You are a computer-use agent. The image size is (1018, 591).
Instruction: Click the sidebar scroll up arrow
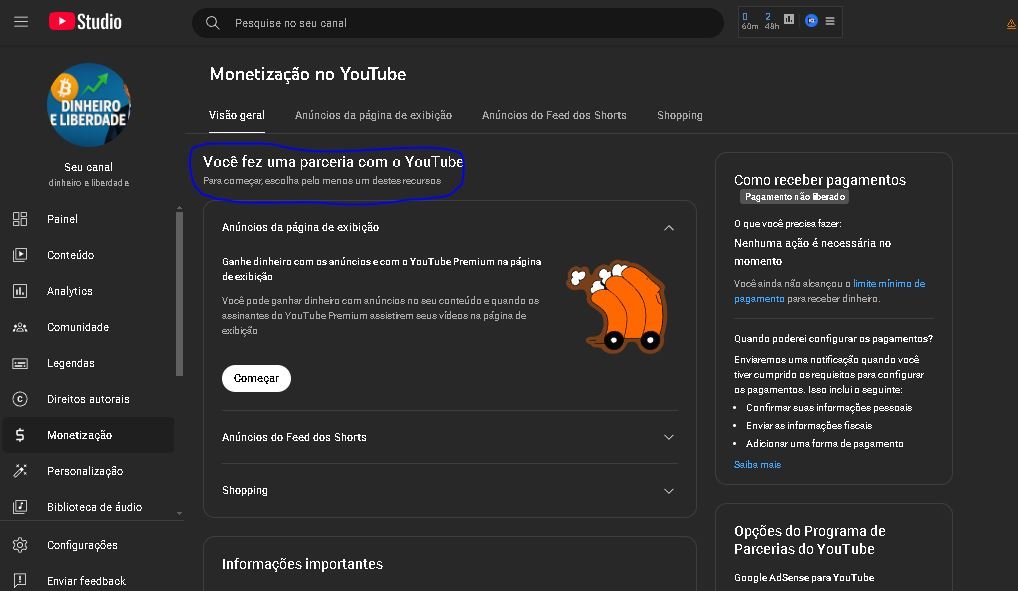tap(179, 208)
